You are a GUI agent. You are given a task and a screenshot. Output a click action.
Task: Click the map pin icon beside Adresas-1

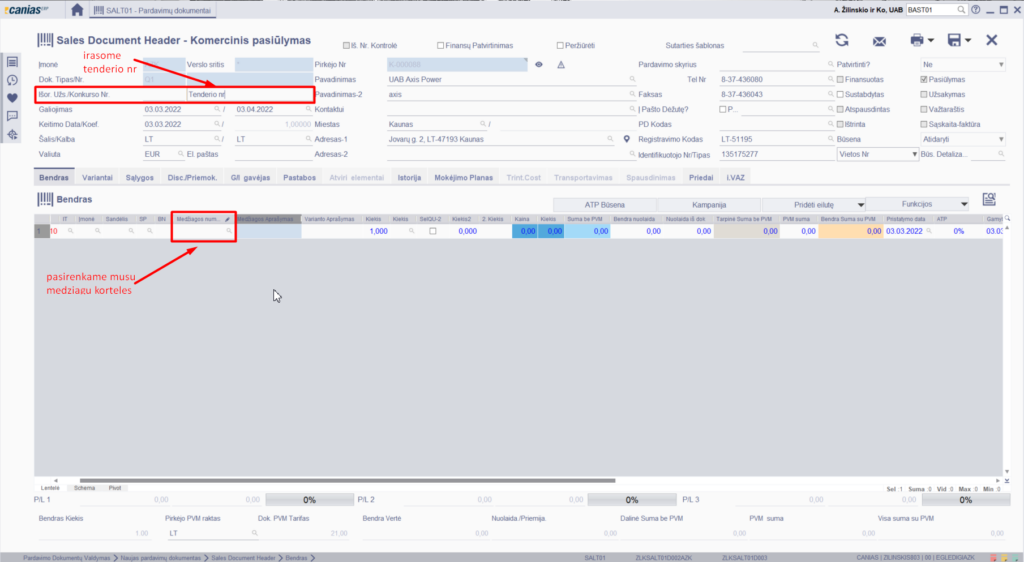pyautogui.click(x=626, y=139)
